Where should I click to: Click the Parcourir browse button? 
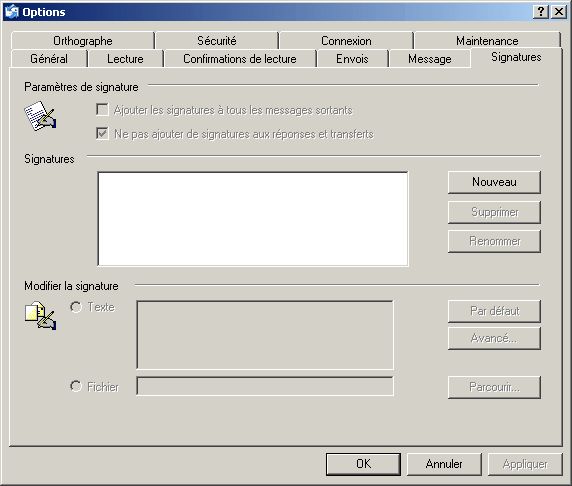[494, 387]
